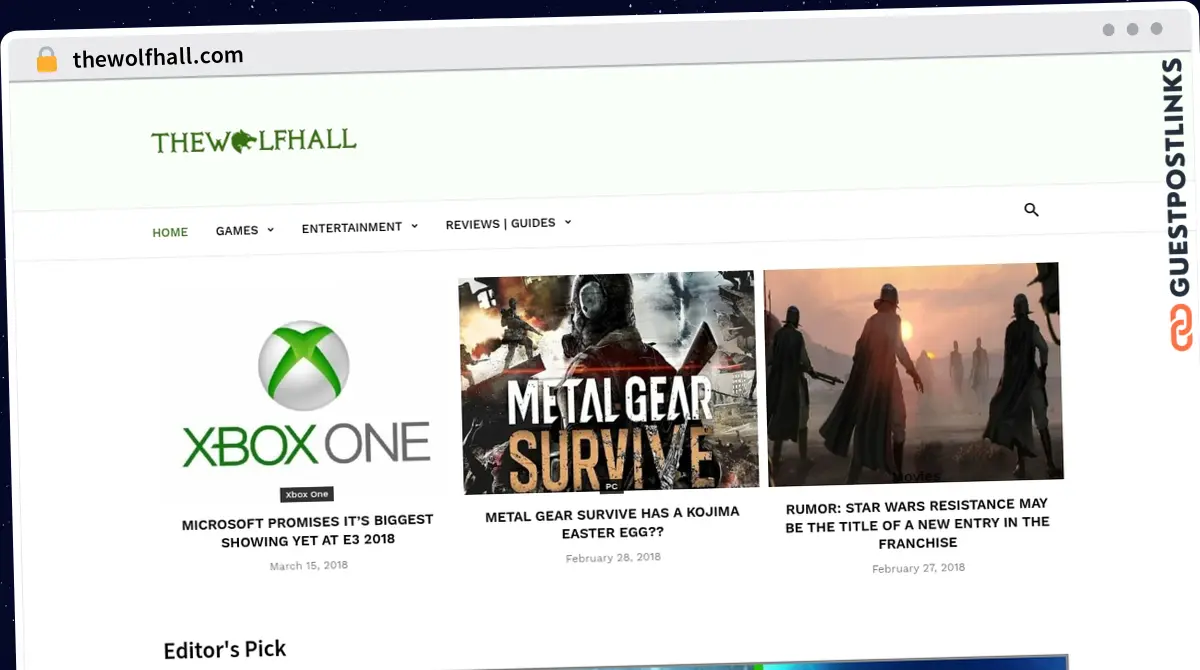Read Microsoft Promises E3 2018 headline
This screenshot has height=670, width=1200.
(308, 530)
